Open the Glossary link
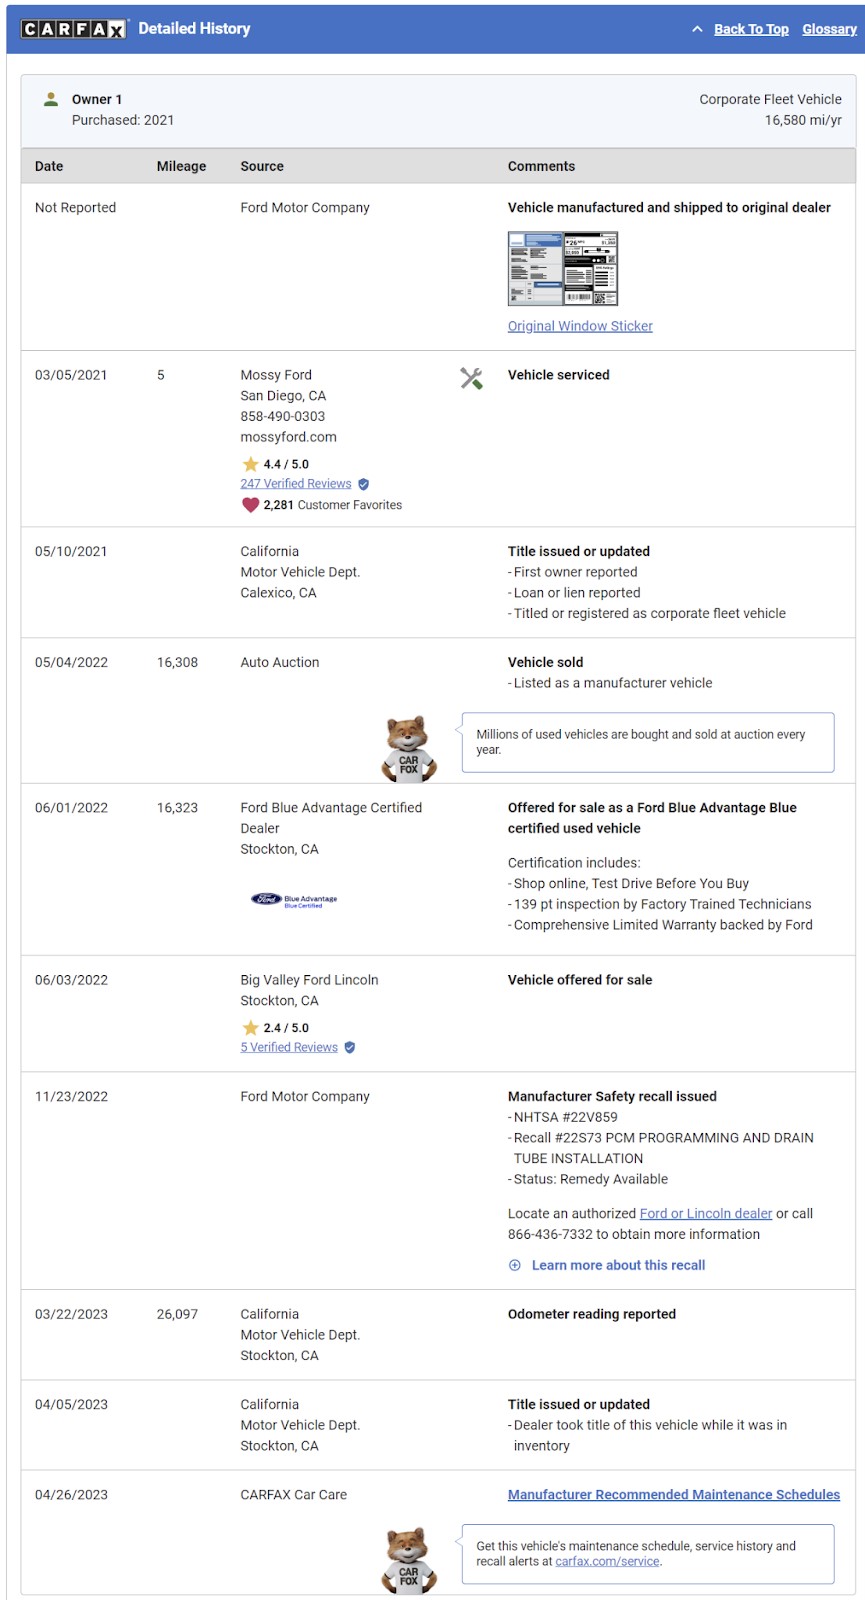865x1600 pixels. point(829,29)
